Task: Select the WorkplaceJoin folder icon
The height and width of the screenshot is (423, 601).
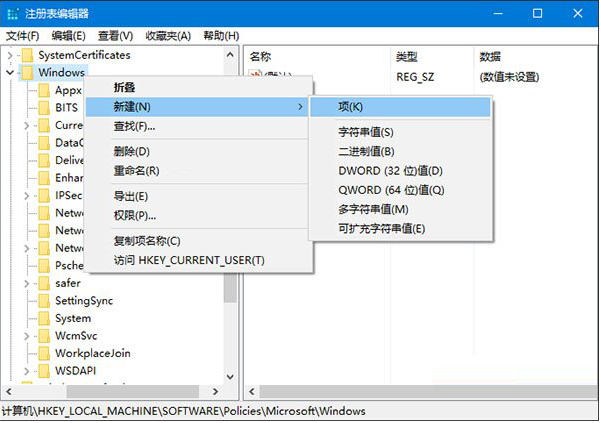Action: 44,353
